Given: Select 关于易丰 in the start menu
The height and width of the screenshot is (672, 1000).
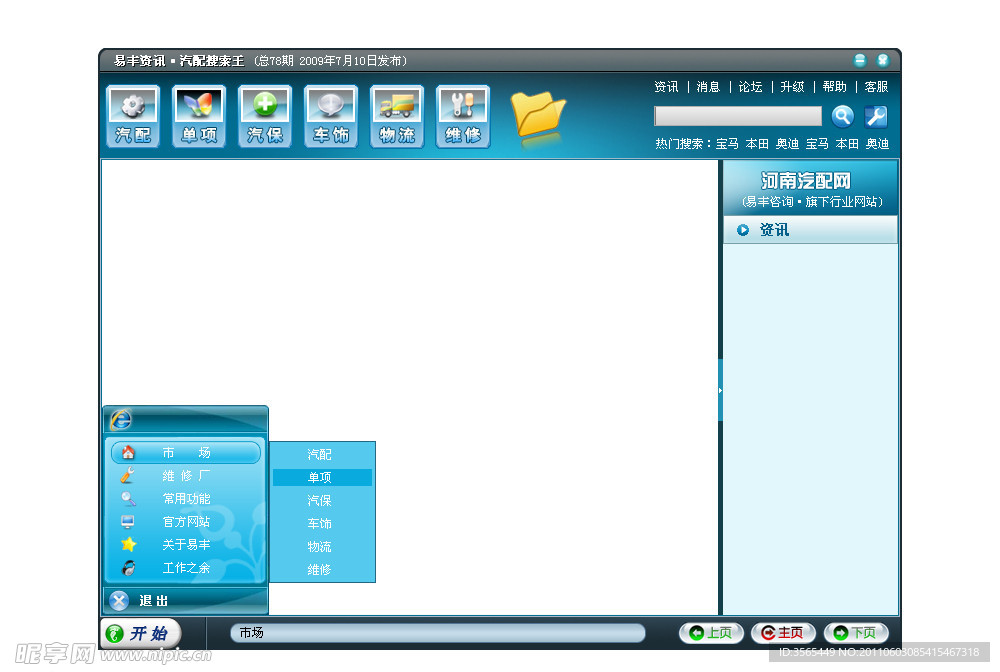Looking at the screenshot, I should 186,544.
